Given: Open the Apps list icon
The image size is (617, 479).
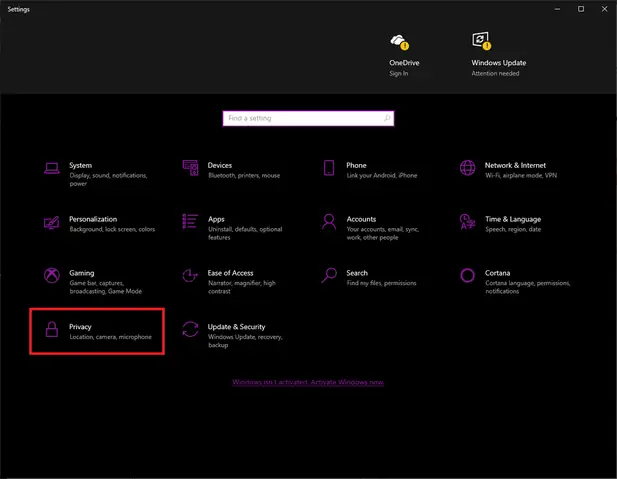Looking at the screenshot, I should (190, 221).
